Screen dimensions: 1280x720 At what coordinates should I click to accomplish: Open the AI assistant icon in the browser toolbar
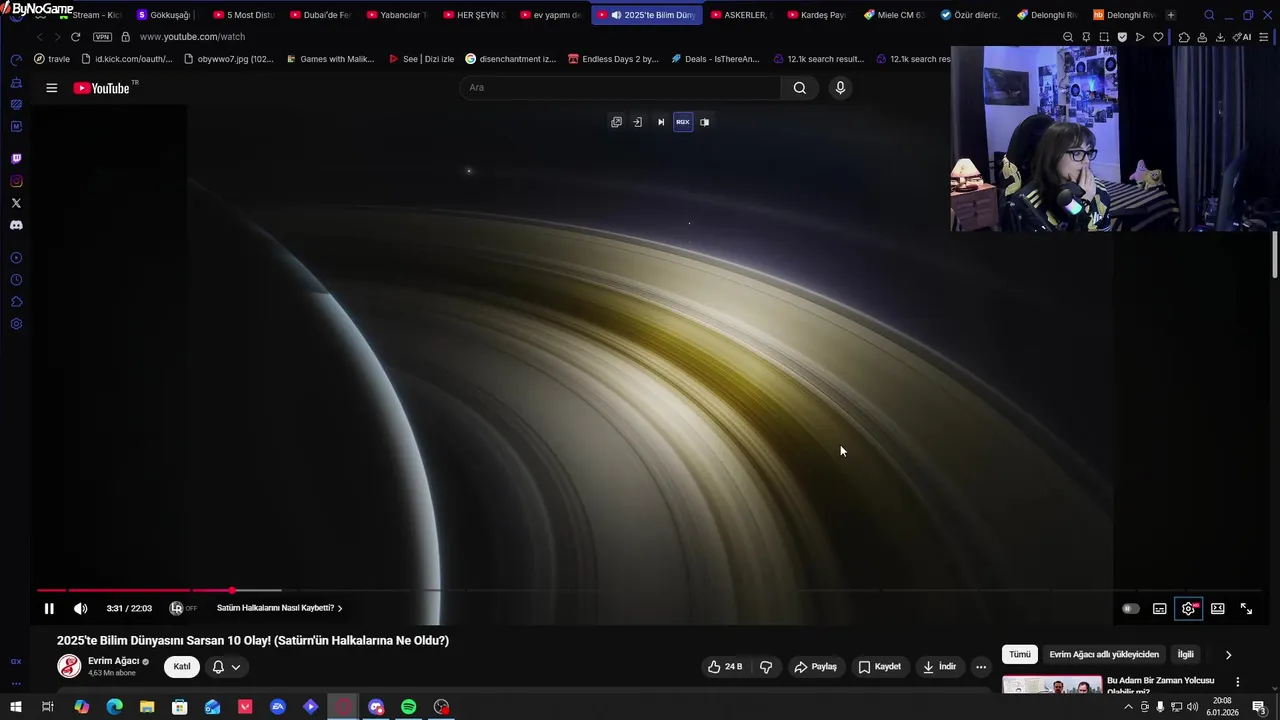point(1242,37)
